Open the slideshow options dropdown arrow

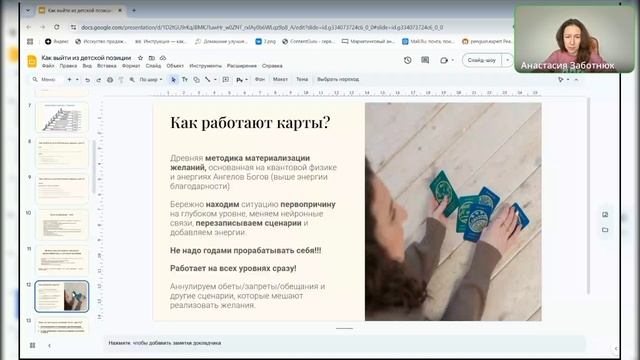click(507, 60)
